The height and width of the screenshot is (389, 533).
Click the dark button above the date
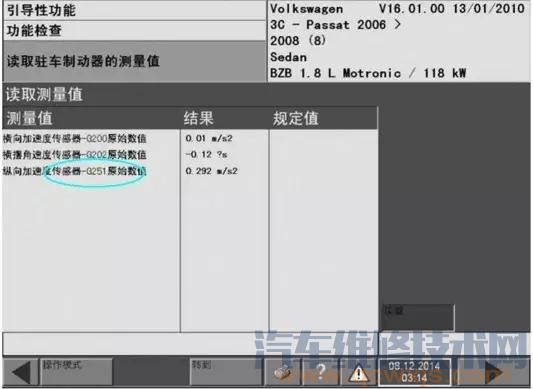click(418, 318)
